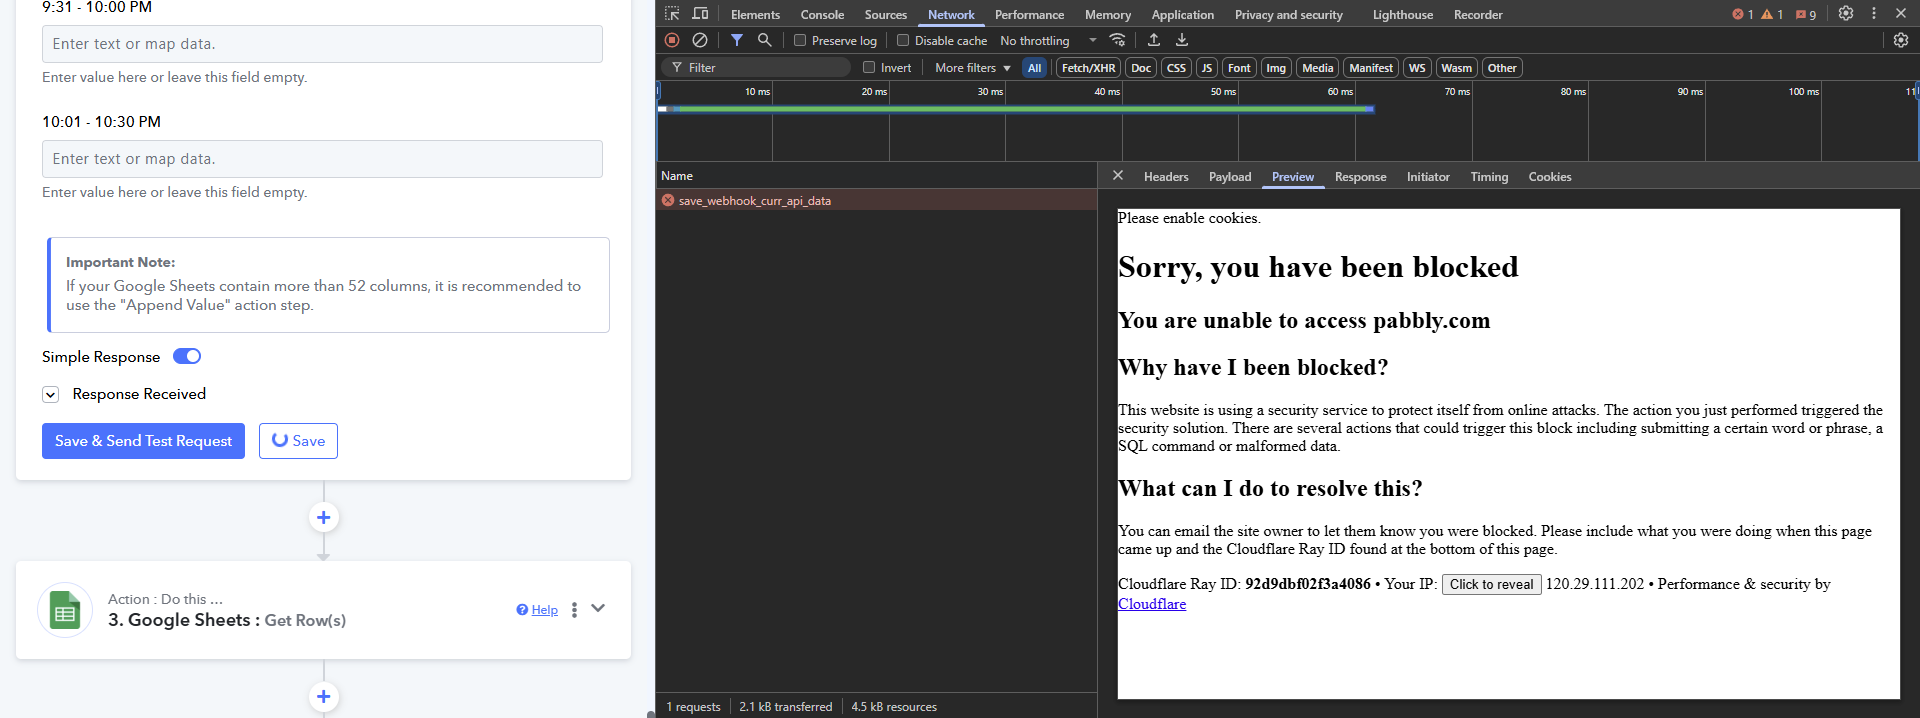
Task: Open the More filters dropdown
Action: pyautogui.click(x=972, y=68)
